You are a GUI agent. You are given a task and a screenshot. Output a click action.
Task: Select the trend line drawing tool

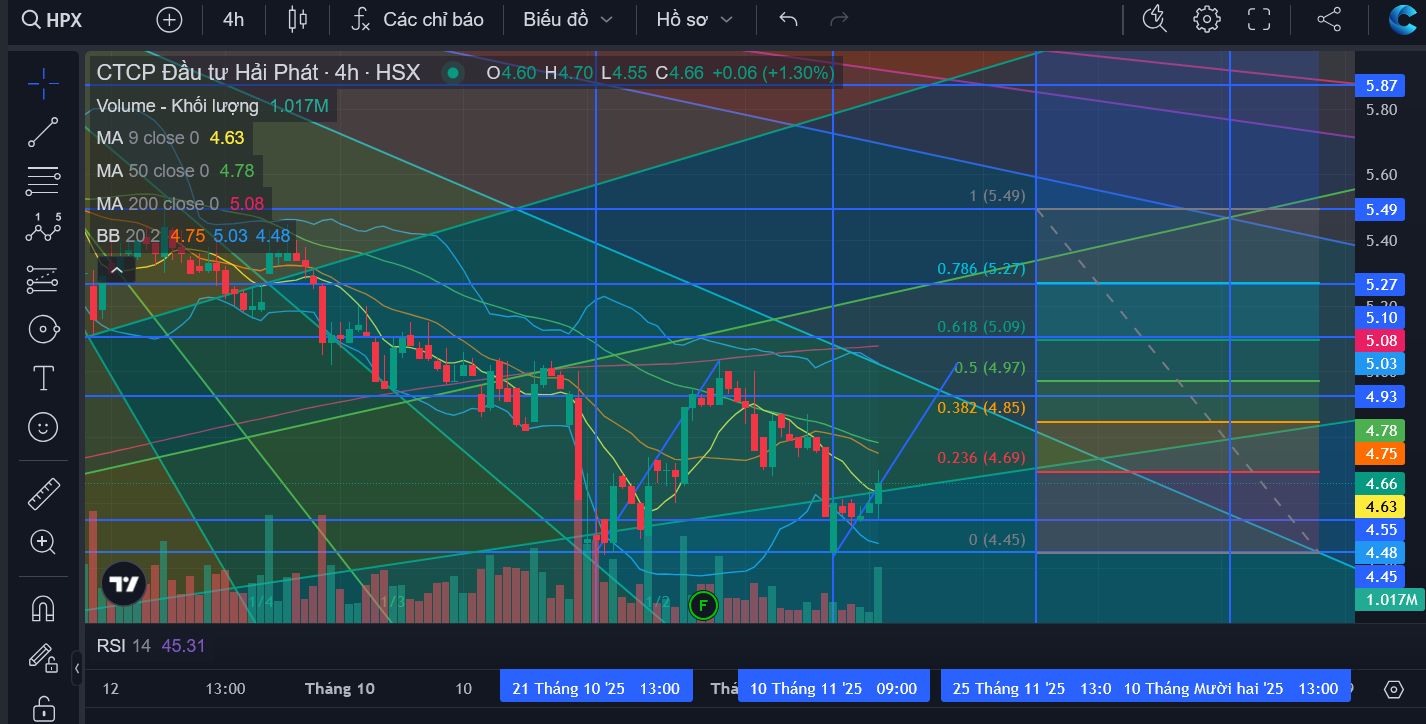point(43,132)
